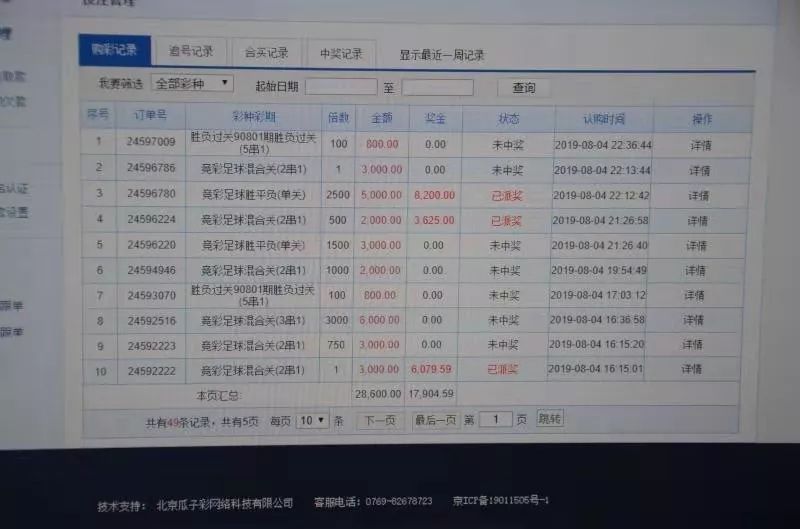Click the 奖金 column header
The image size is (800, 529).
coord(435,118)
